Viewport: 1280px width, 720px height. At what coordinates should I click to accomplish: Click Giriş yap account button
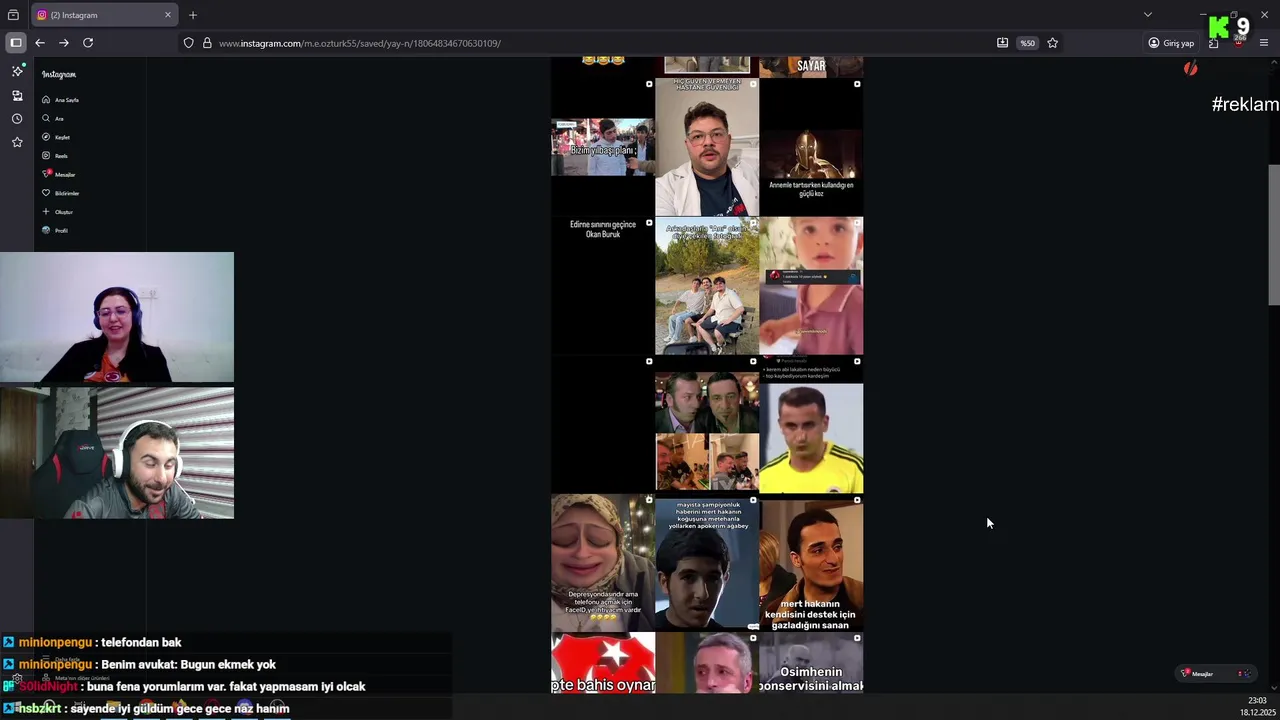(x=1171, y=43)
